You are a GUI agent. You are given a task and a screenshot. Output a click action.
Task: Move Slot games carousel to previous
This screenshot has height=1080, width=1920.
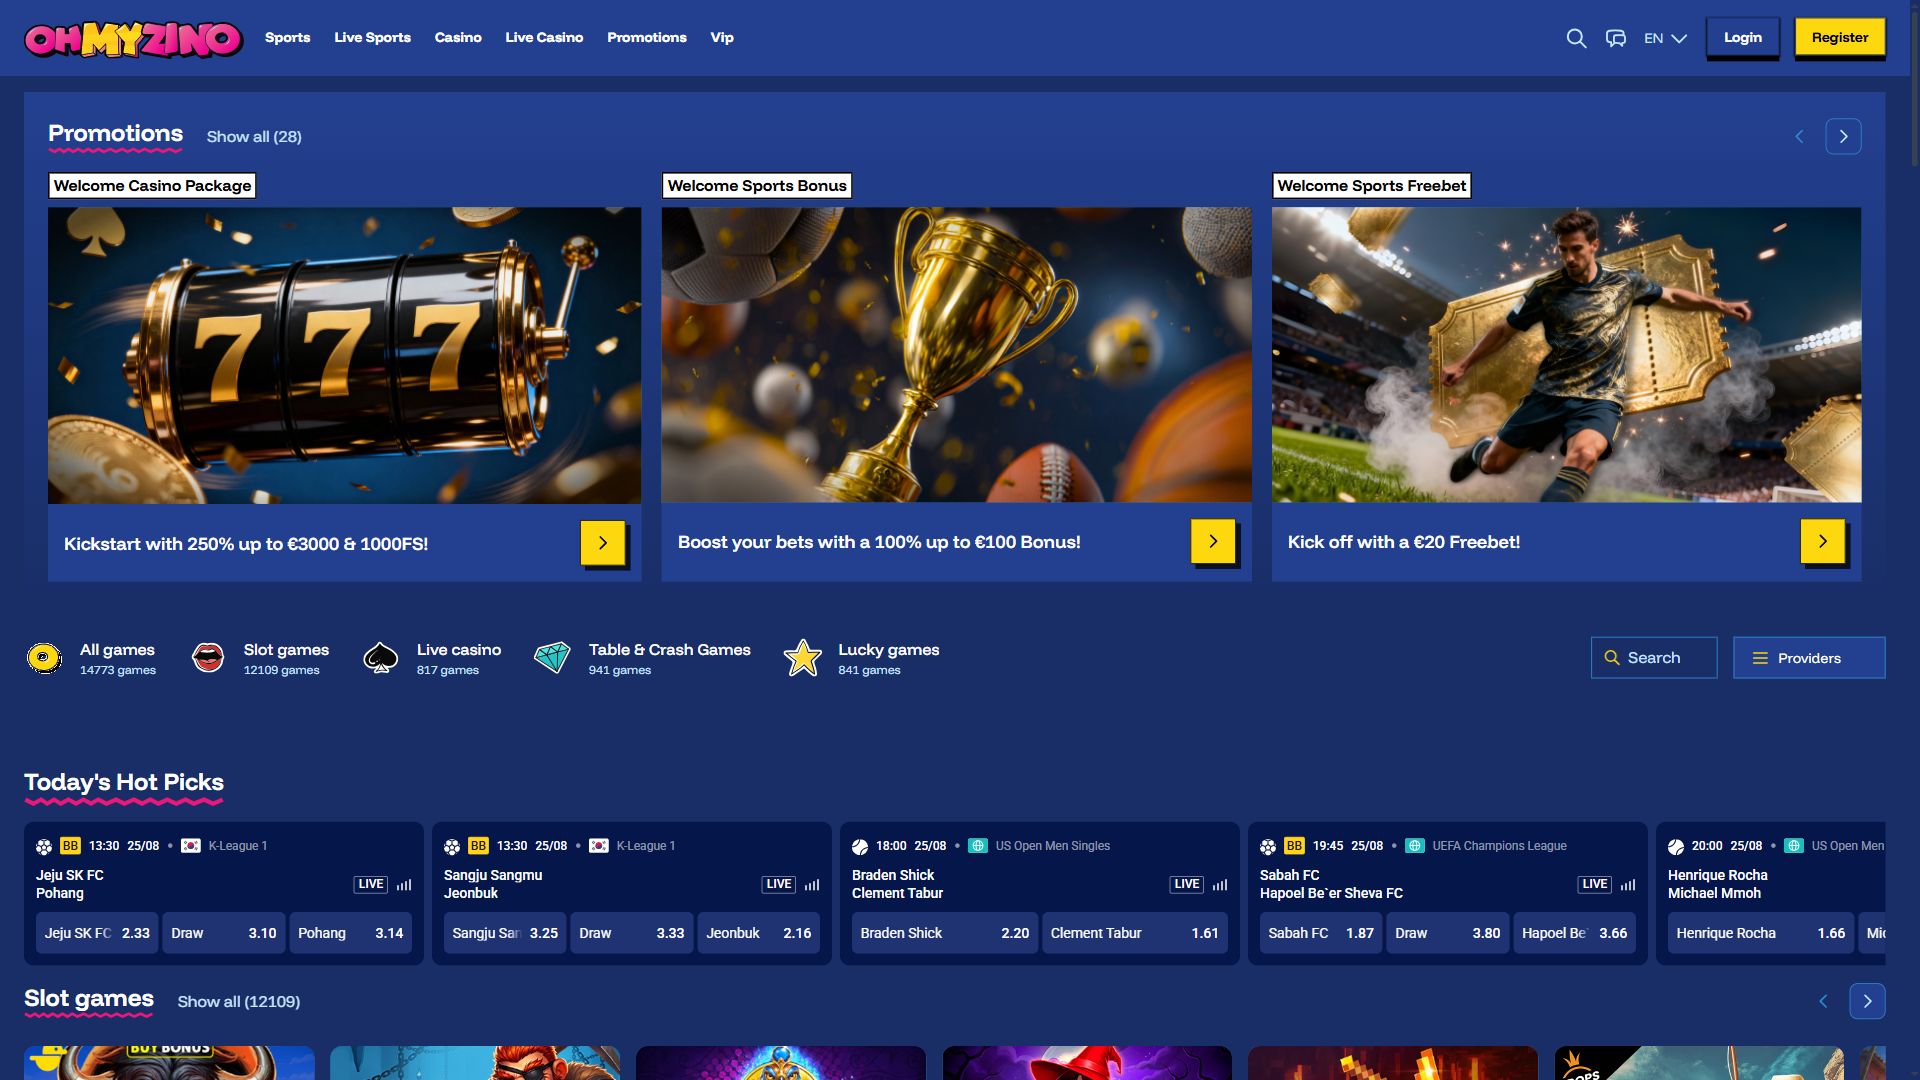click(1823, 1001)
